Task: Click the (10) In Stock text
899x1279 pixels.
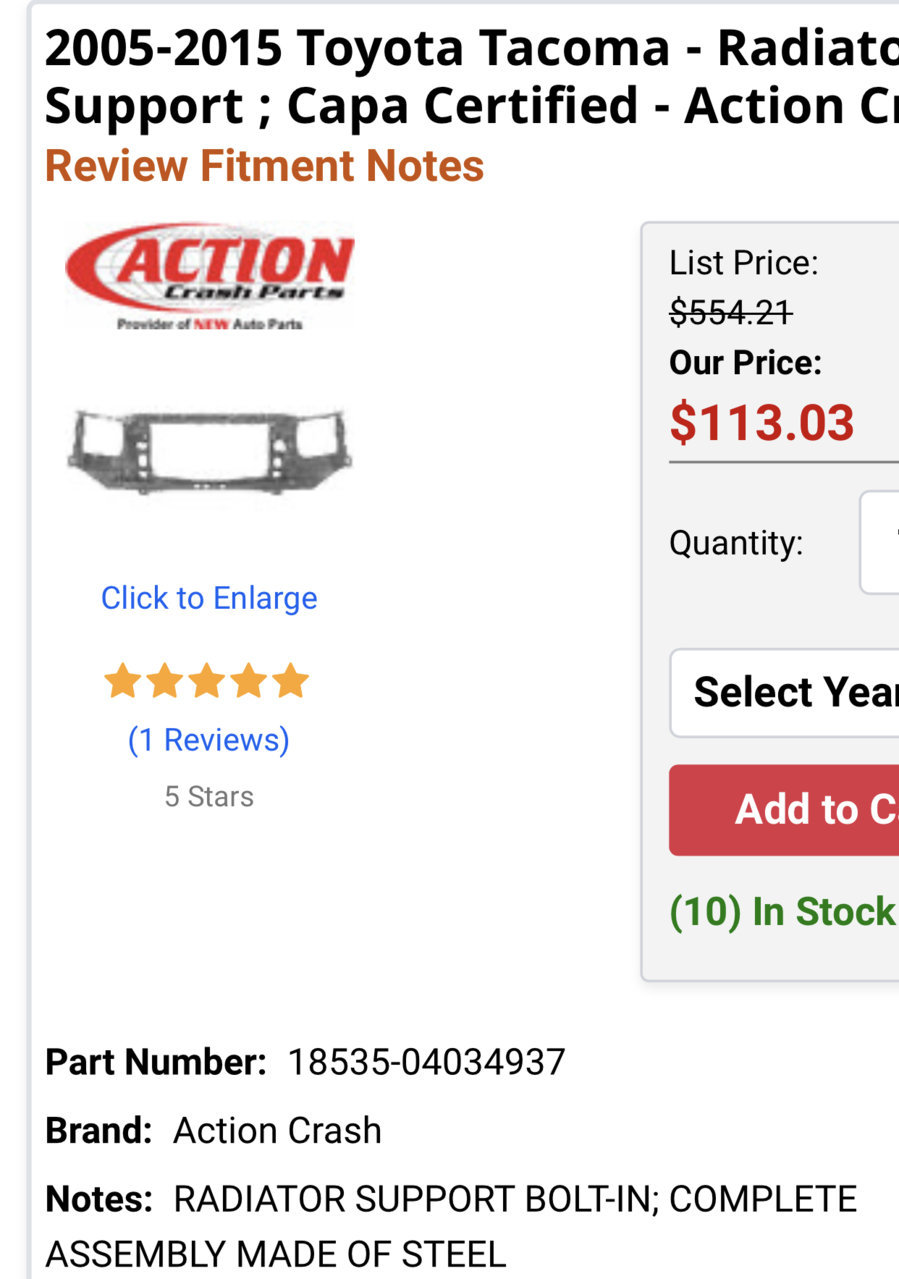Action: pos(782,912)
